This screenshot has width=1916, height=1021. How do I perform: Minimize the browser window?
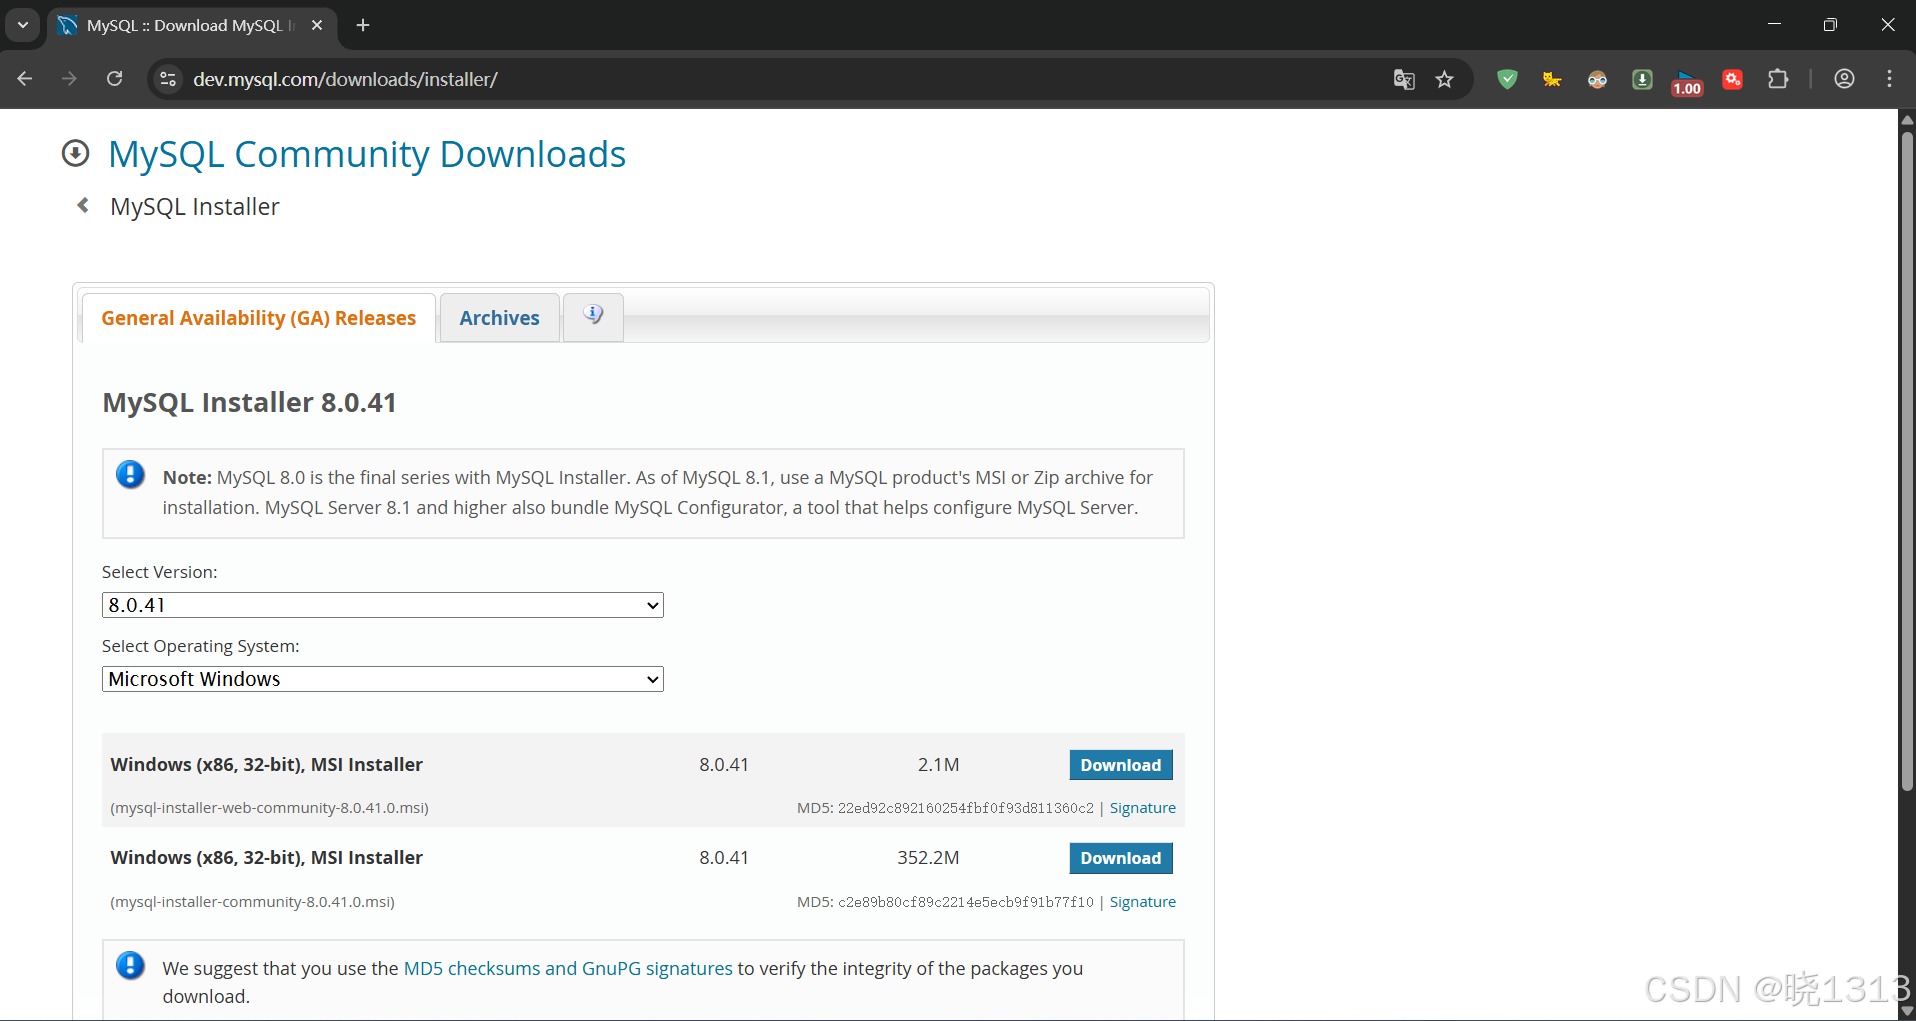[x=1774, y=25]
